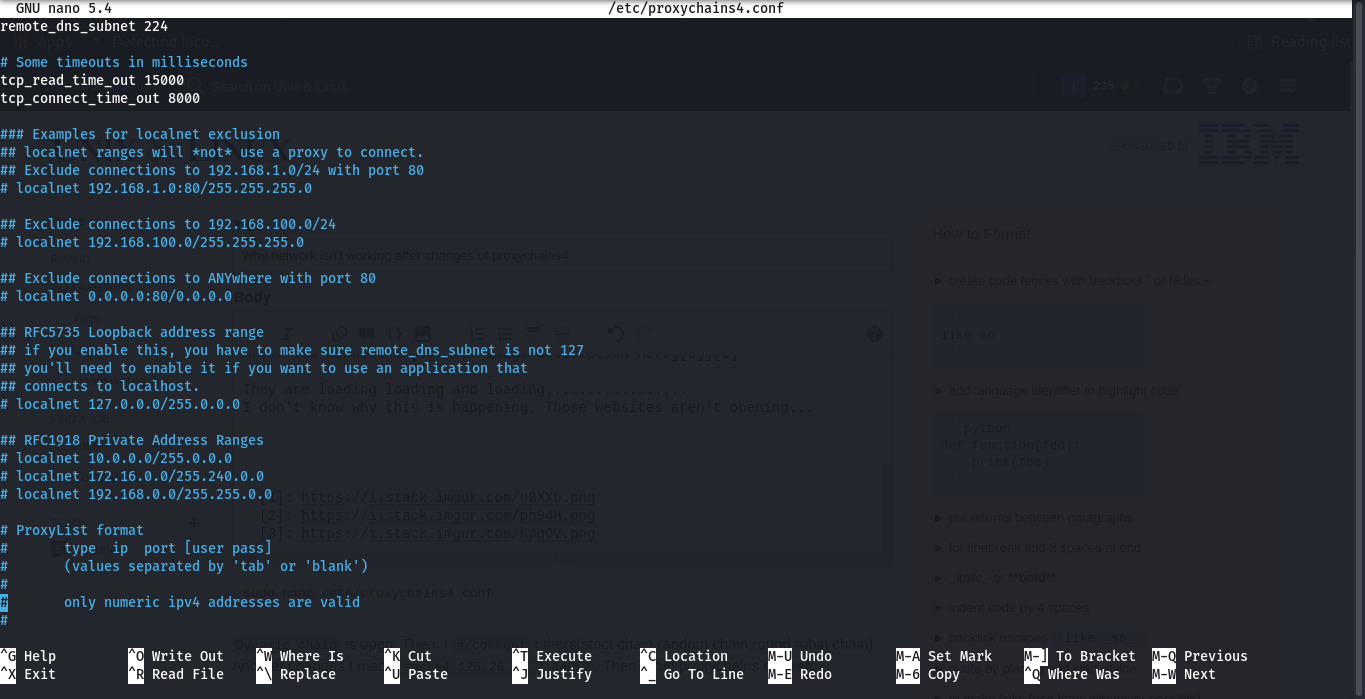Click the M-E Redo shortcut in nano

point(800,674)
